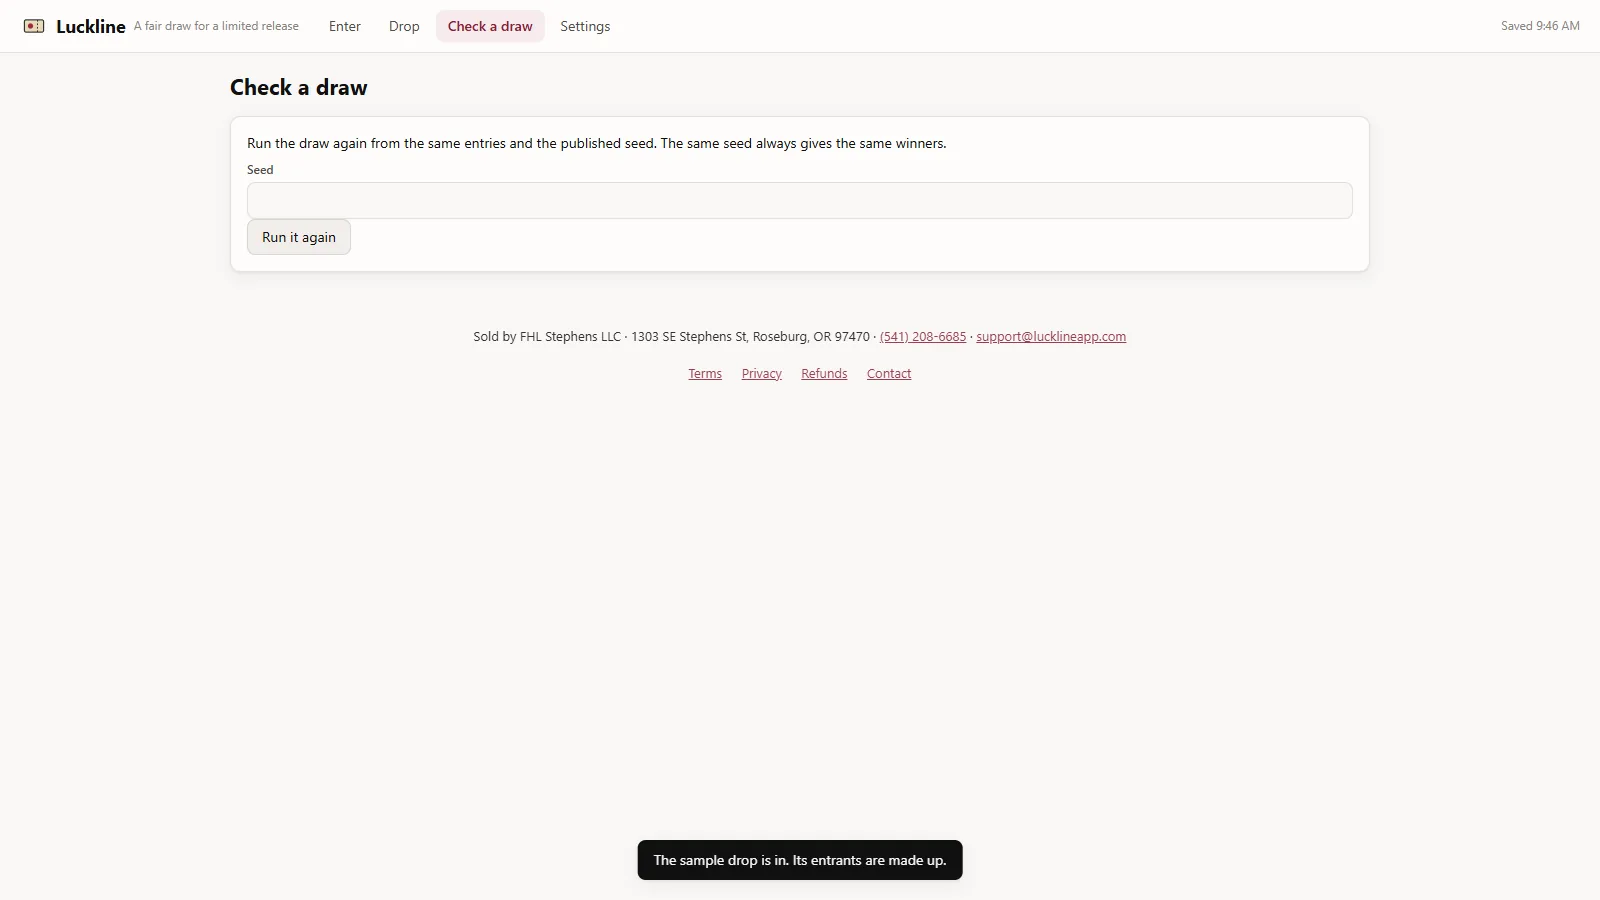
Task: Switch to the Drop tab
Action: pos(404,26)
